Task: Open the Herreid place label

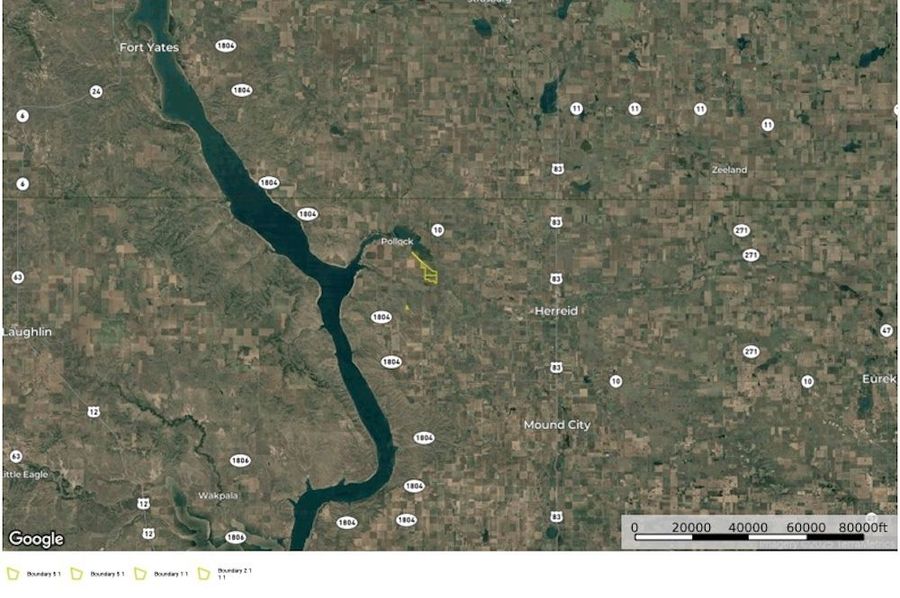Action: tap(556, 311)
